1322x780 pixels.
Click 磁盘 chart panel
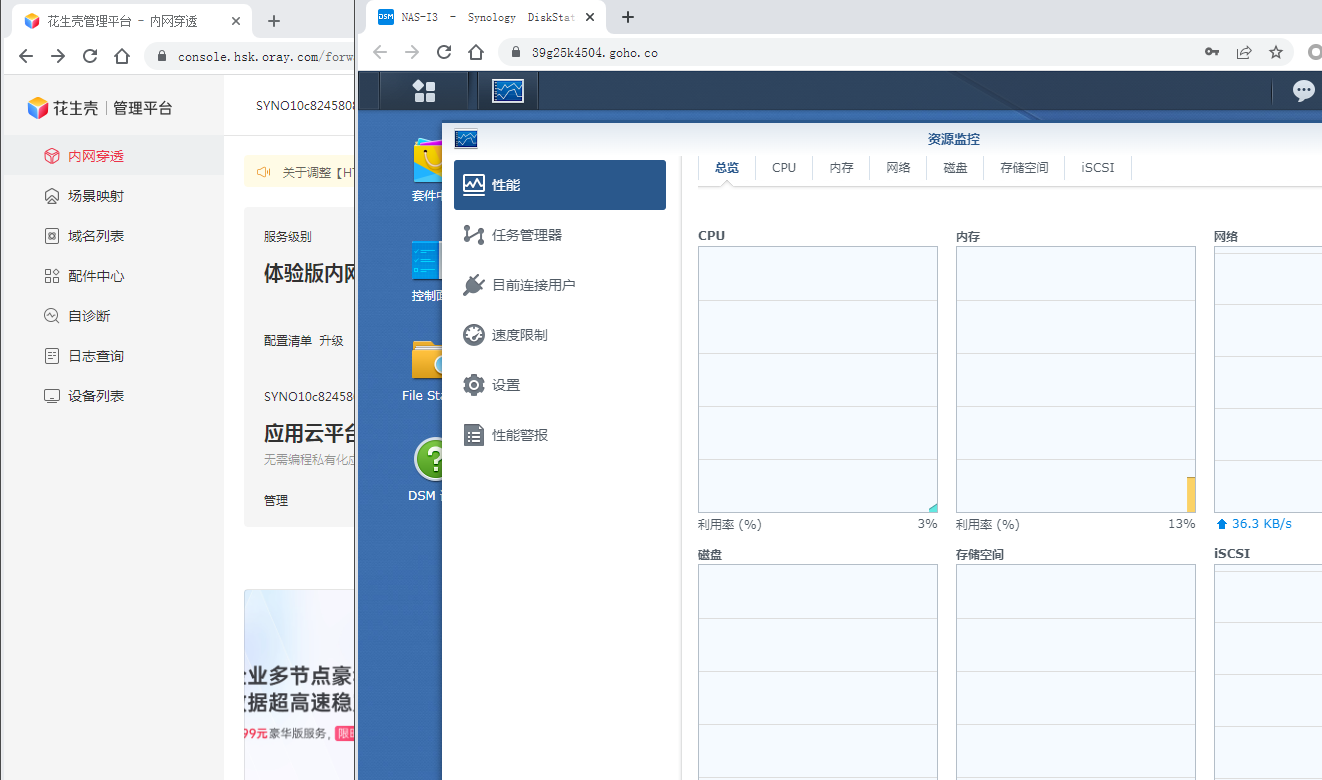click(x=818, y=672)
